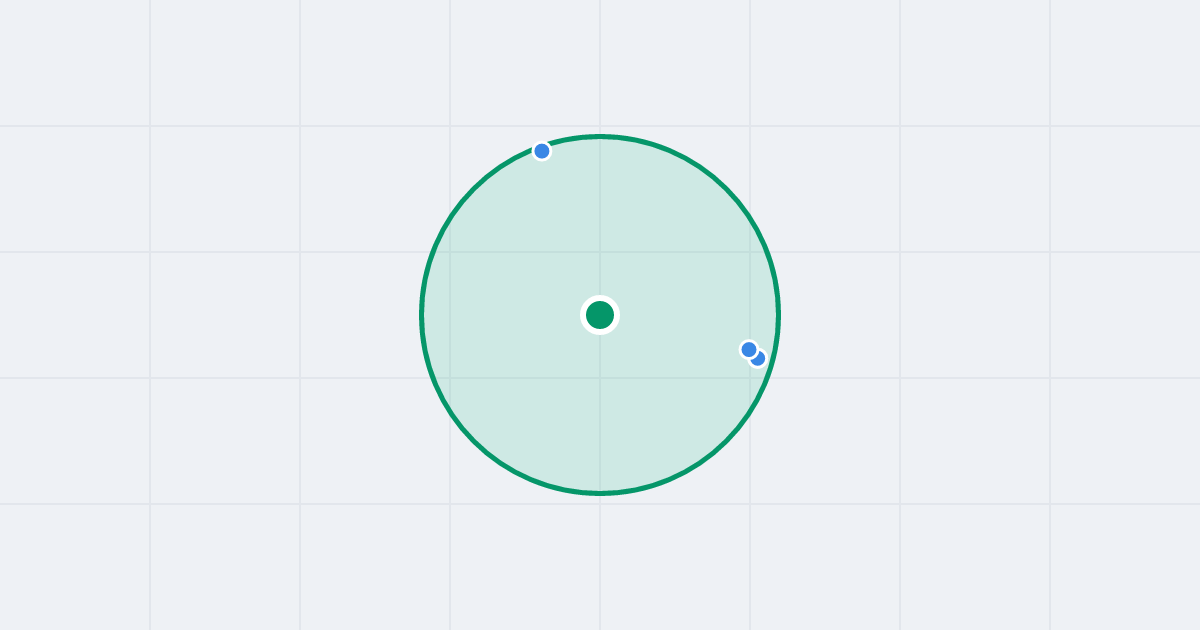
Task: Select the green center marker of the circle
Action: click(x=600, y=315)
